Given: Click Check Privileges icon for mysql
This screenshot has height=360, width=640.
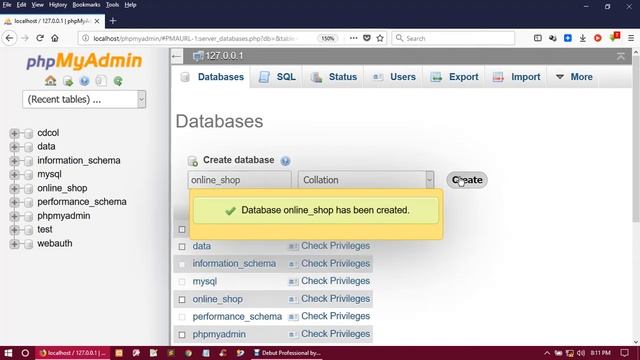Looking at the screenshot, I should [293, 282].
